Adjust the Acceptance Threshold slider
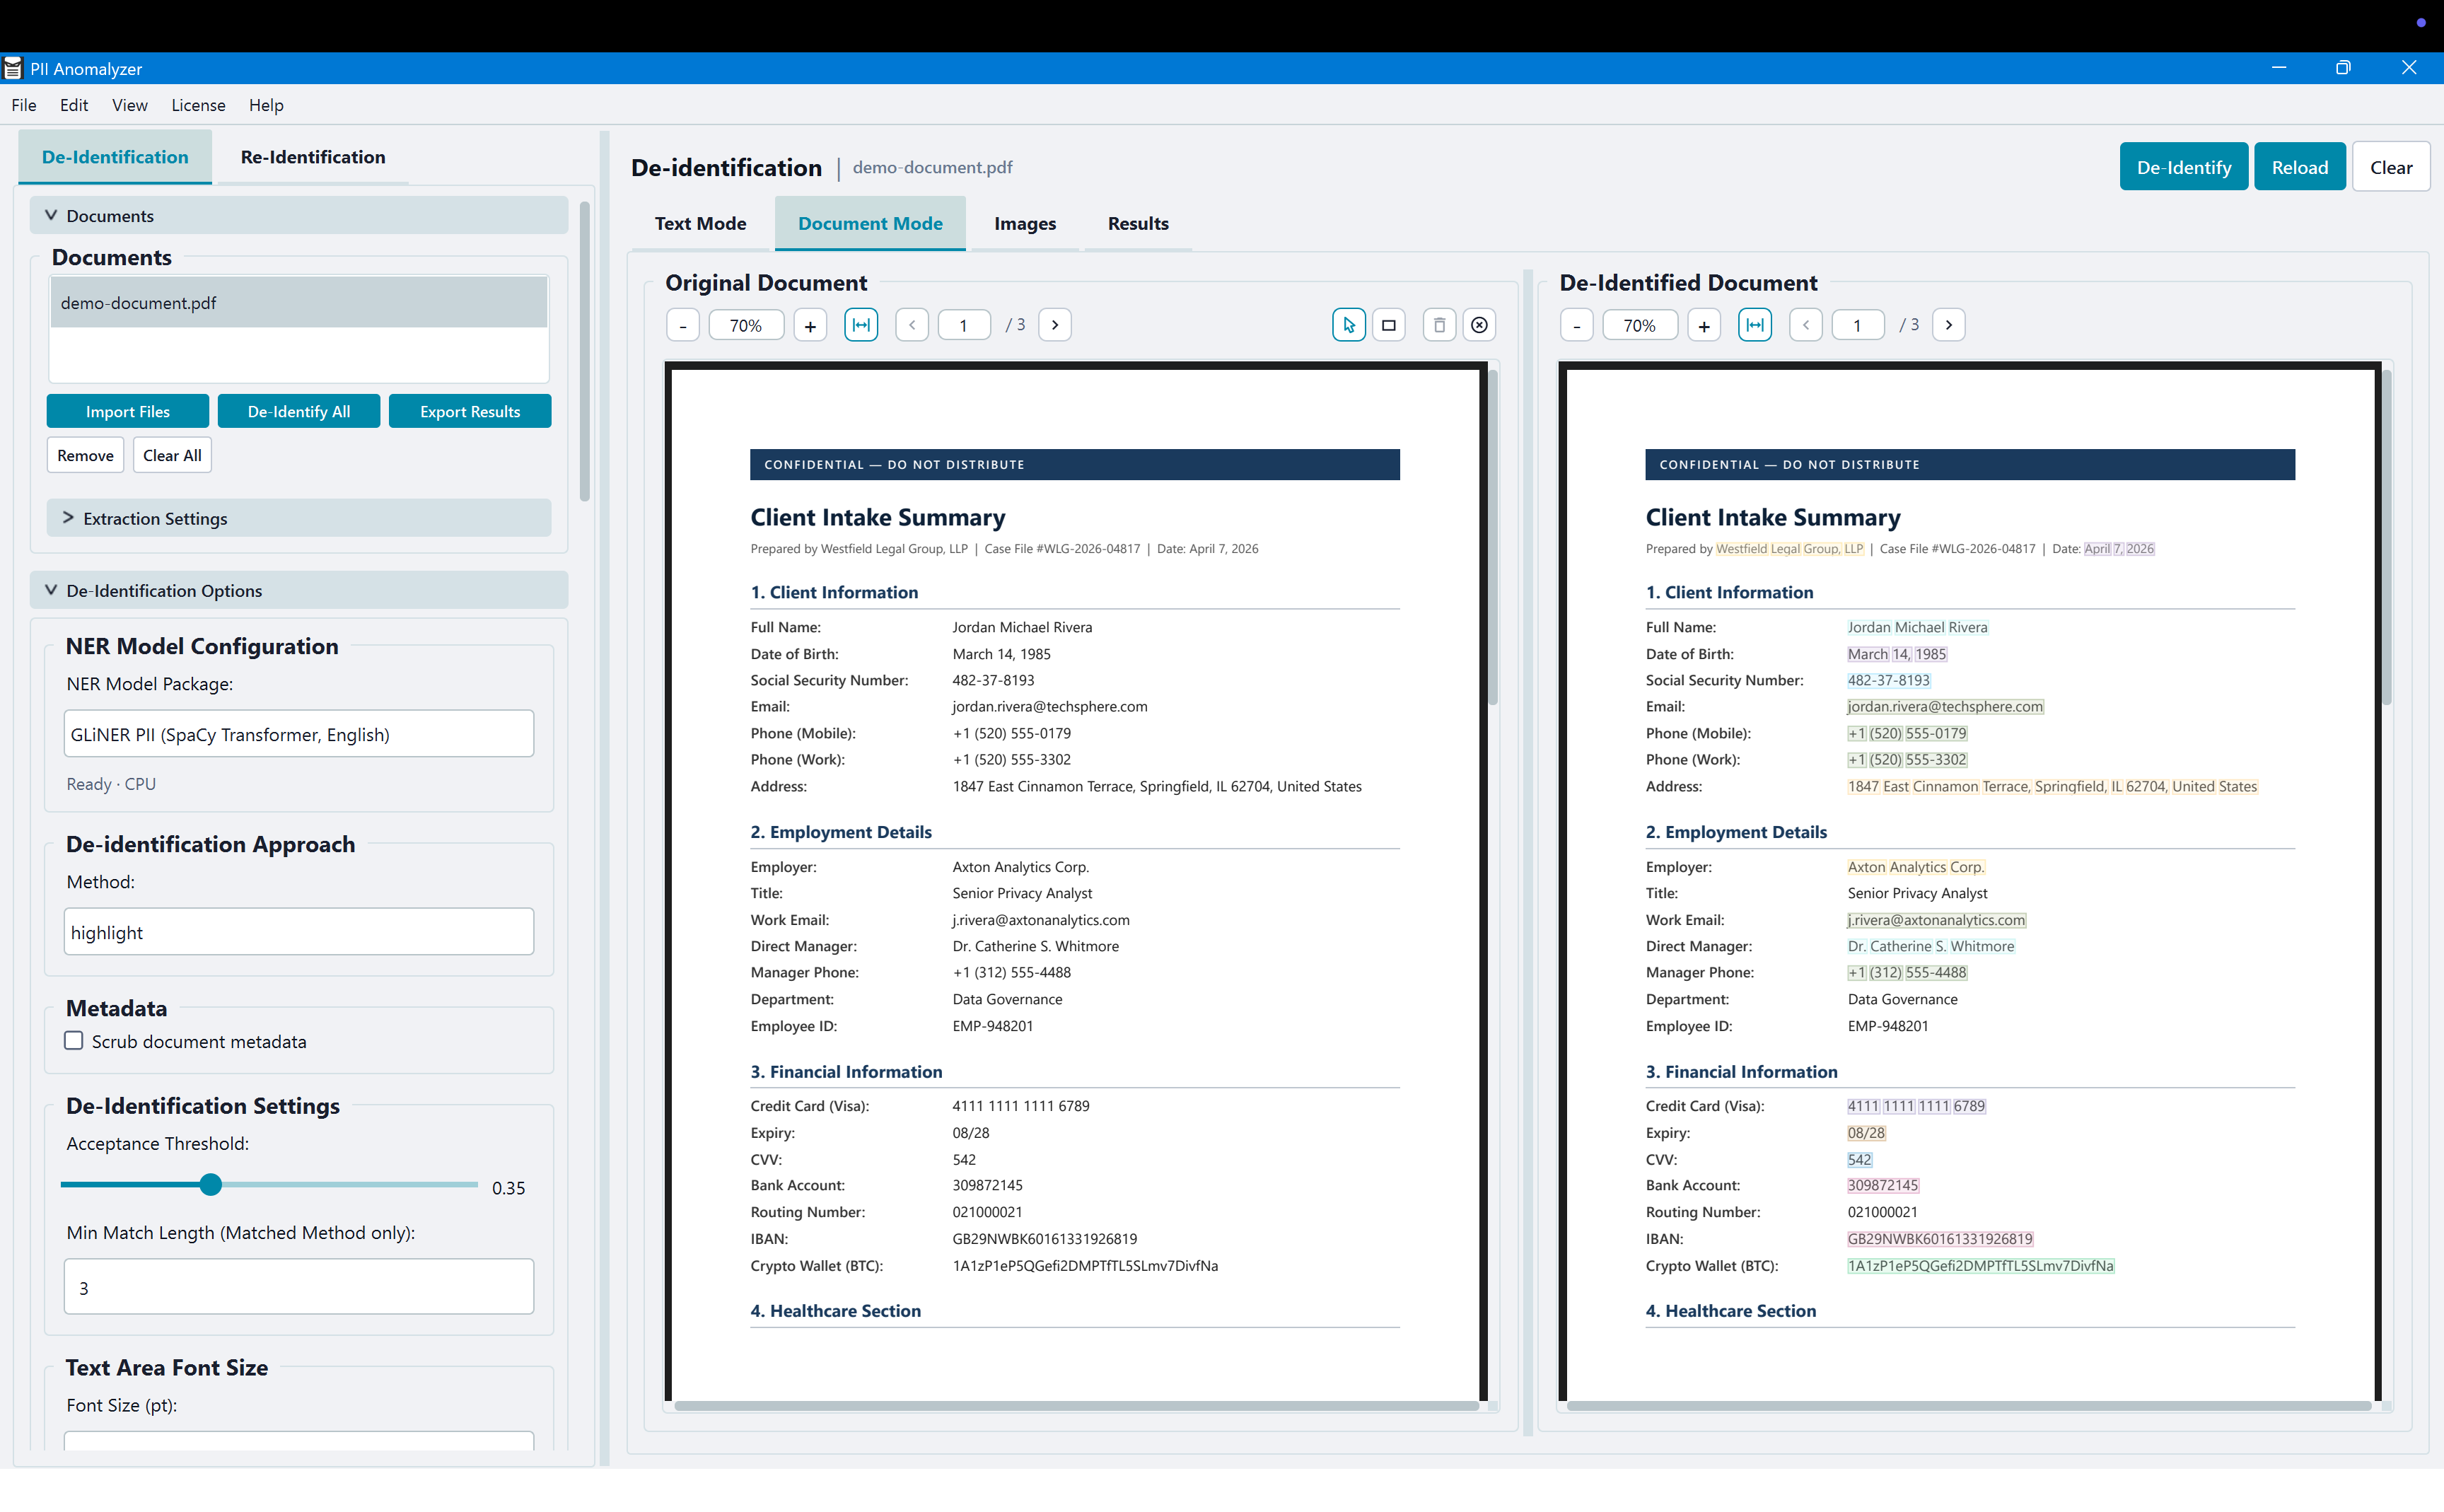Image resolution: width=2444 pixels, height=1512 pixels. (x=211, y=1184)
